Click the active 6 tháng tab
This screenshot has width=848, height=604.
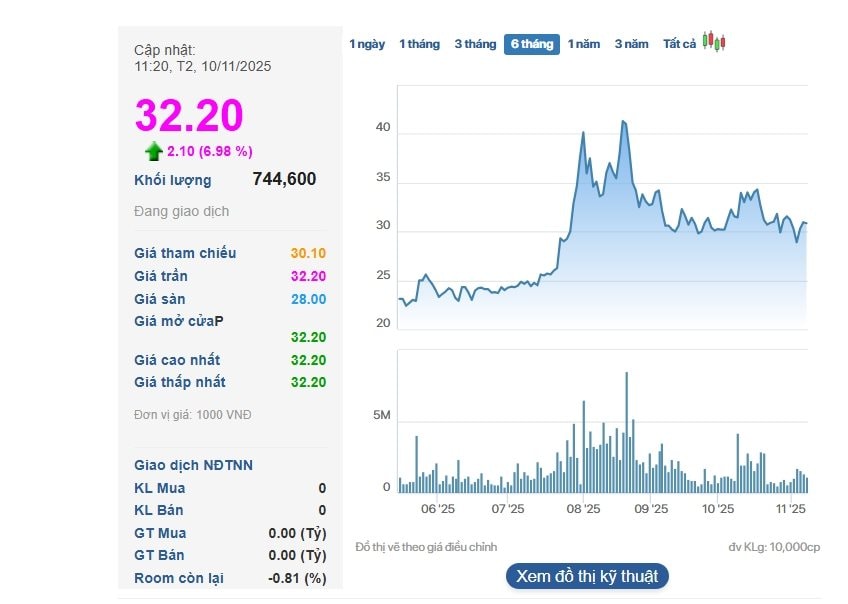click(531, 44)
